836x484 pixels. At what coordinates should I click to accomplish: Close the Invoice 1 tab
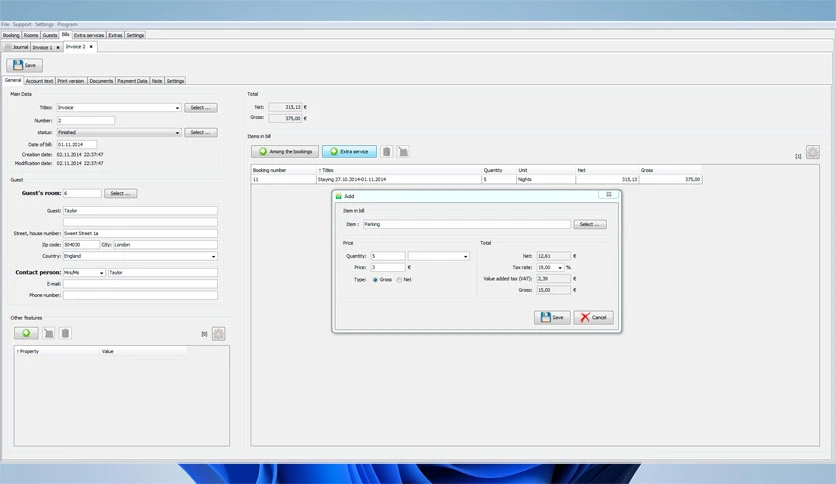click(58, 47)
